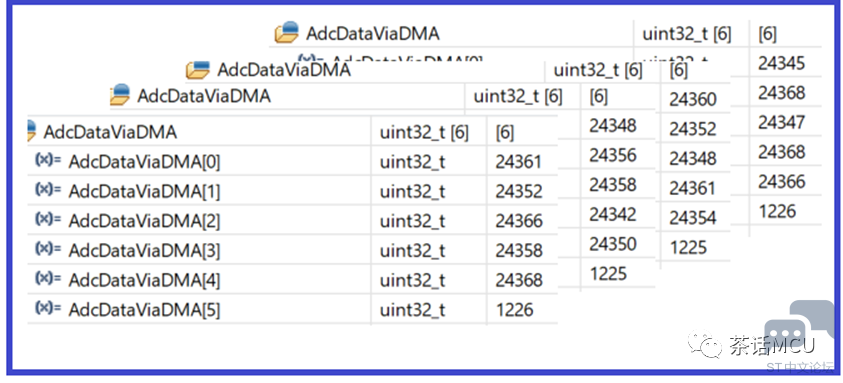Select the AdcDataViaDMA[5] row name
Viewport: 843px width, 383px height.
click(x=144, y=310)
